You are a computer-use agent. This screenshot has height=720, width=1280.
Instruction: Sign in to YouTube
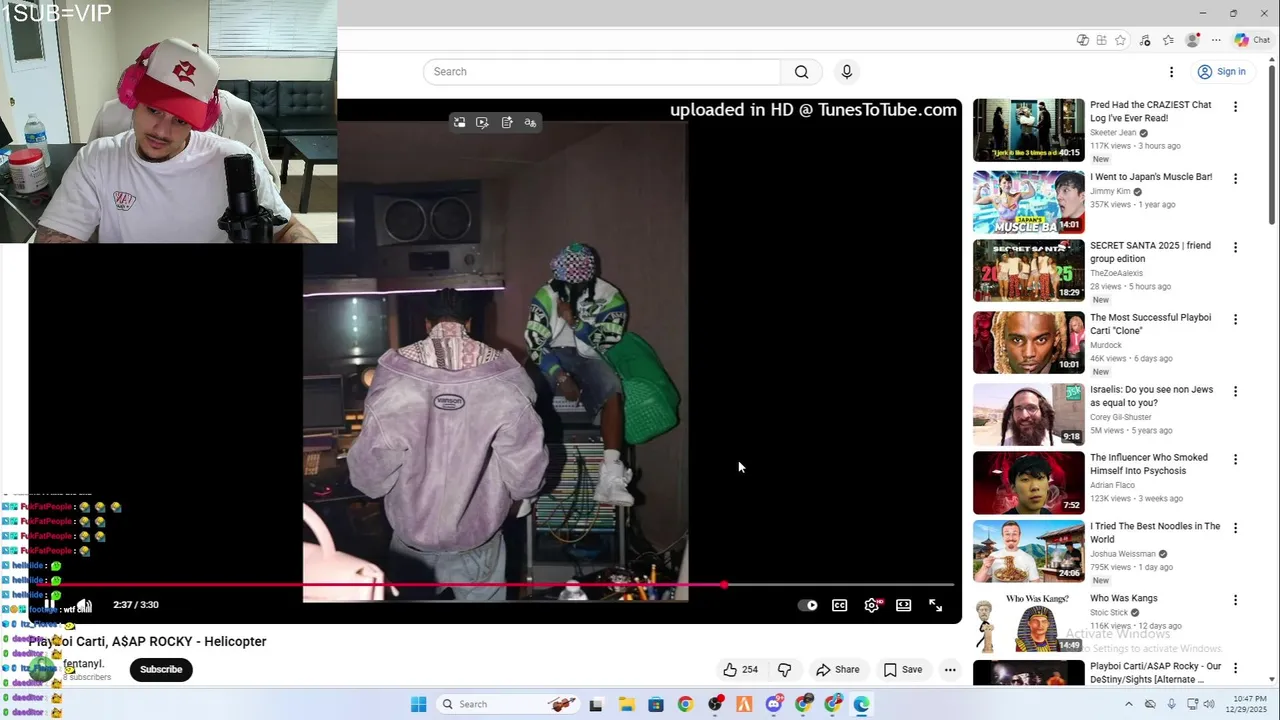click(1222, 72)
